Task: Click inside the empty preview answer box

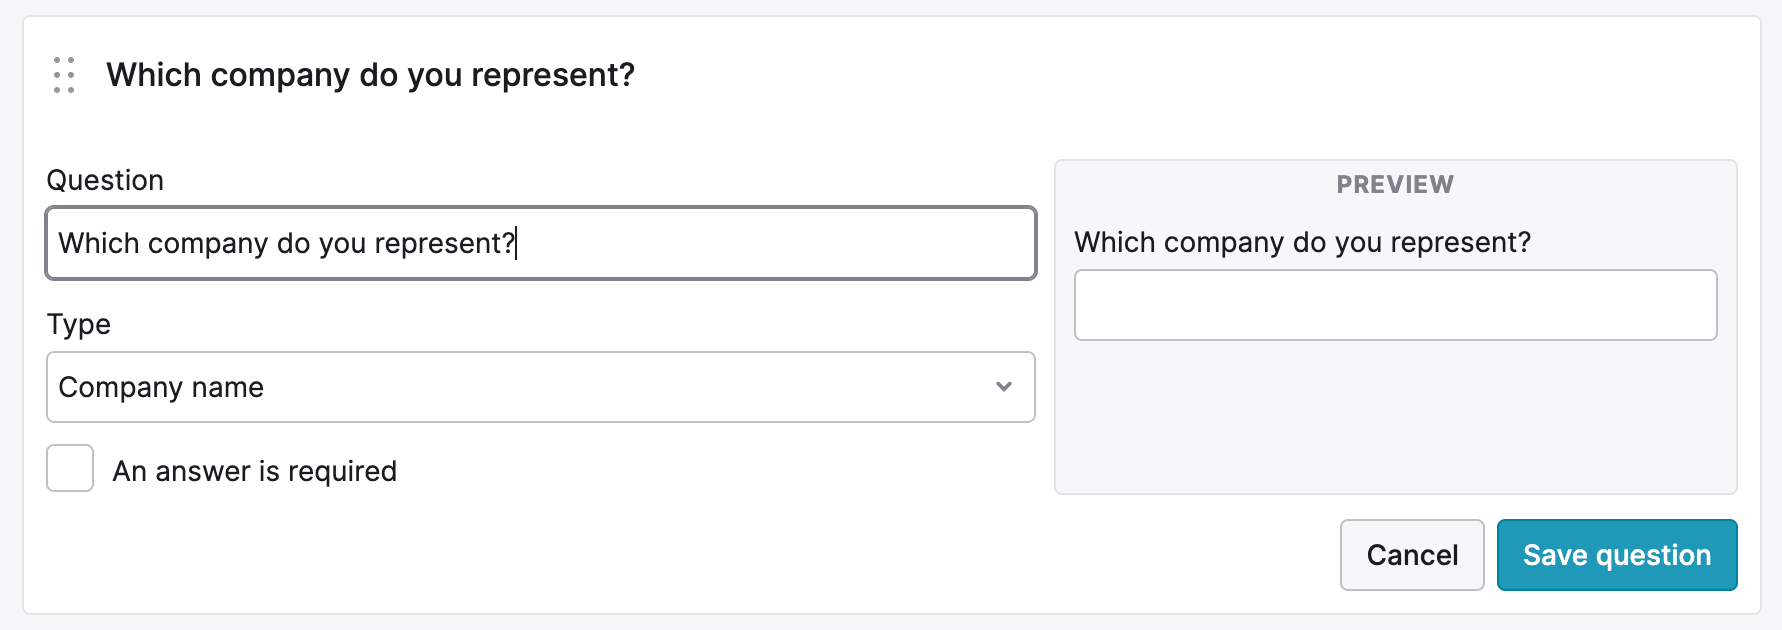Action: [x=1395, y=305]
